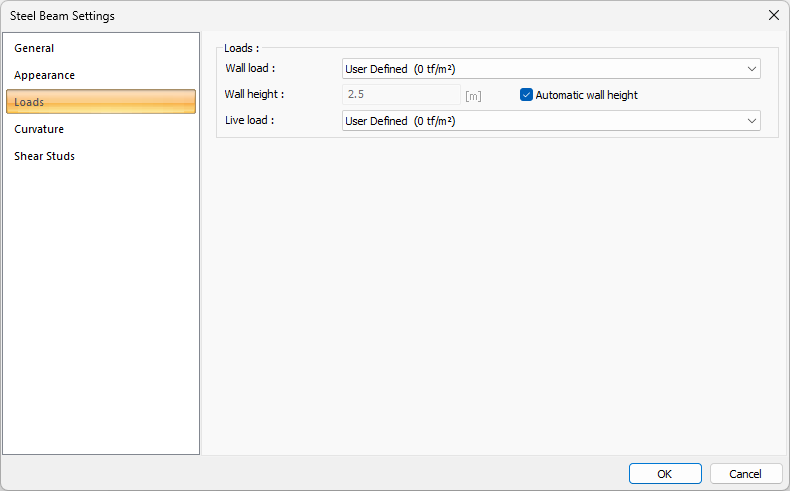The image size is (790, 491).
Task: Expand the Live load chevron arrow
Action: [751, 121]
